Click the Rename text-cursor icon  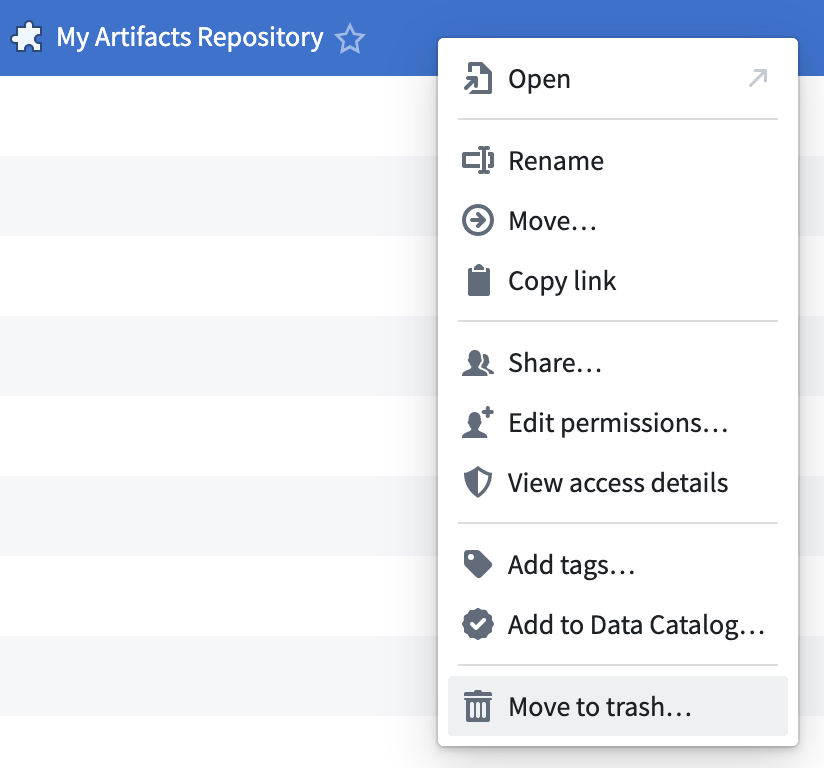click(478, 160)
